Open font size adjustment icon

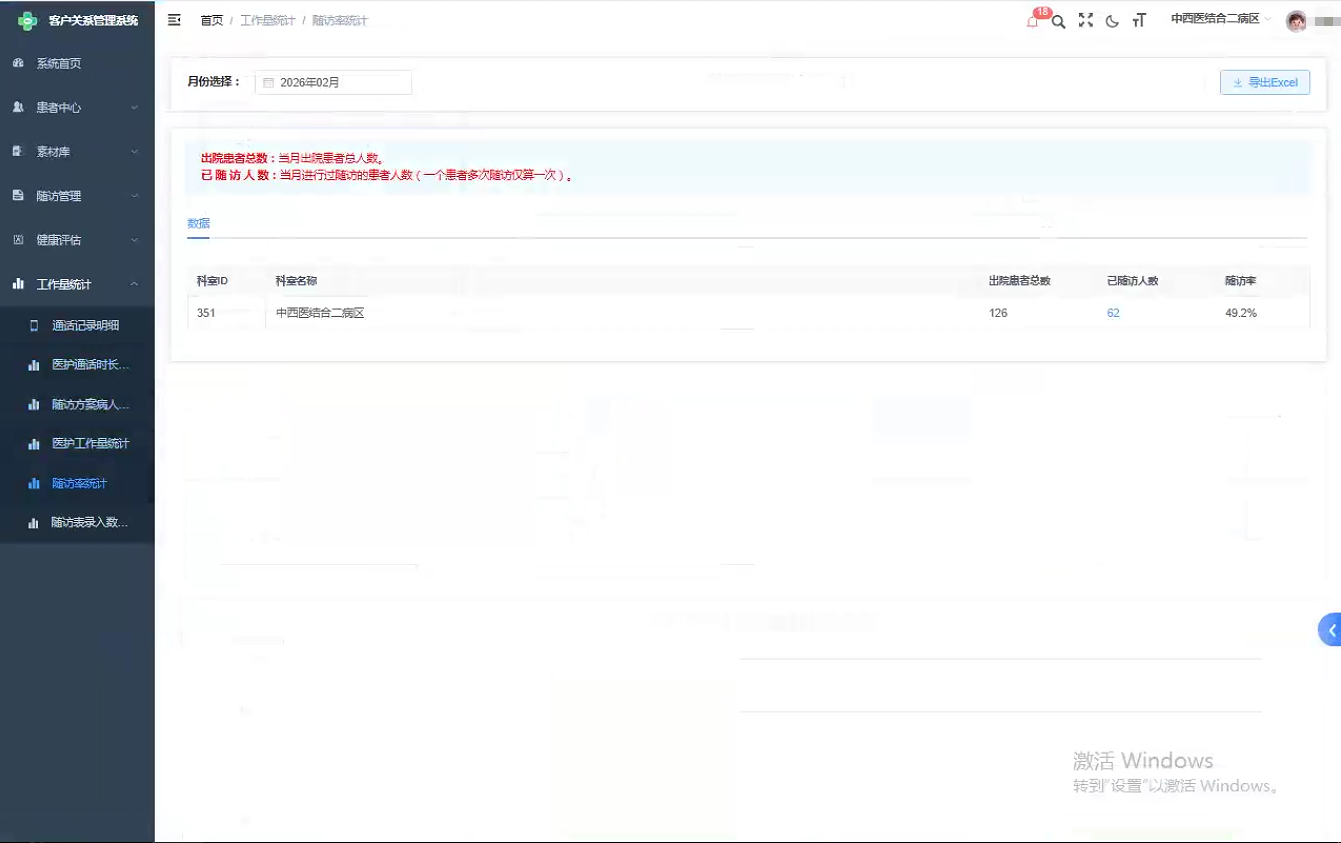coord(1139,21)
